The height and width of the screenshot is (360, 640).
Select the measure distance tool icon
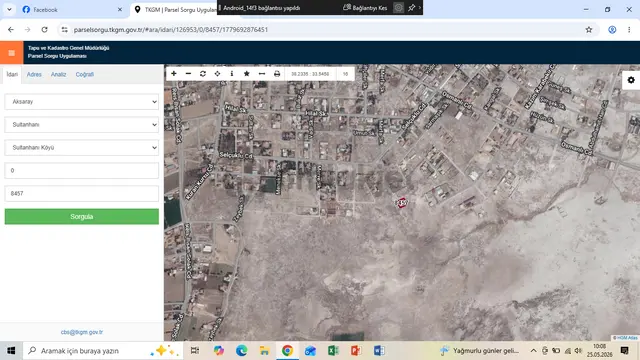[262, 74]
